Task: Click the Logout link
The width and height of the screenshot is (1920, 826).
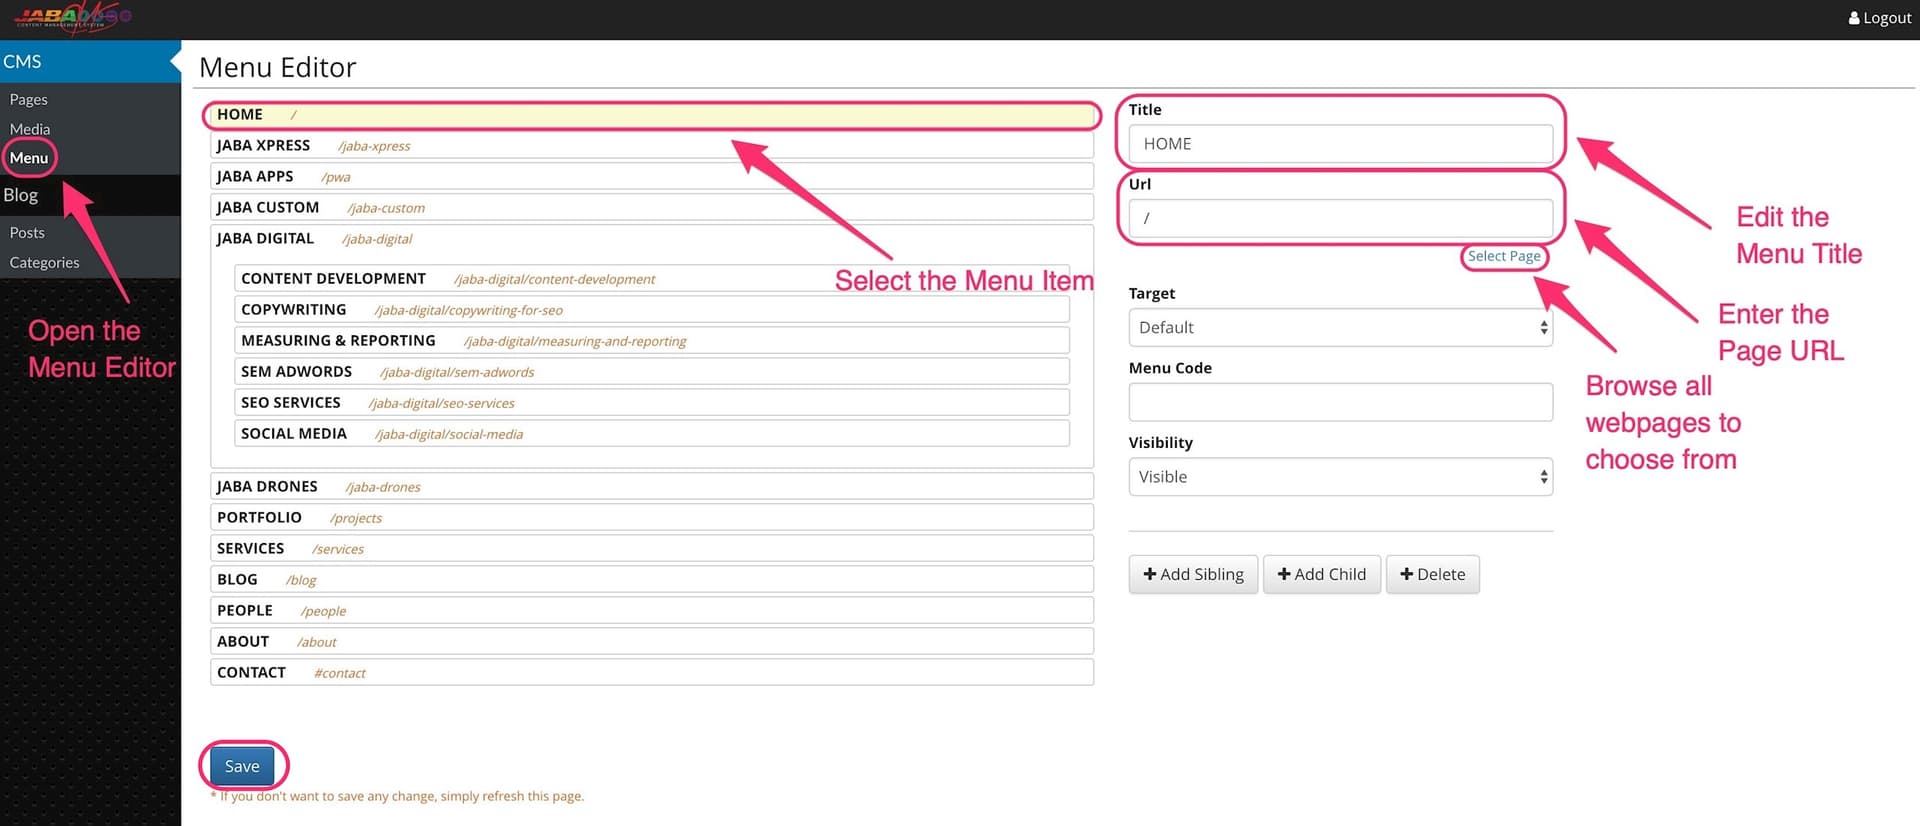Action: pyautogui.click(x=1879, y=18)
